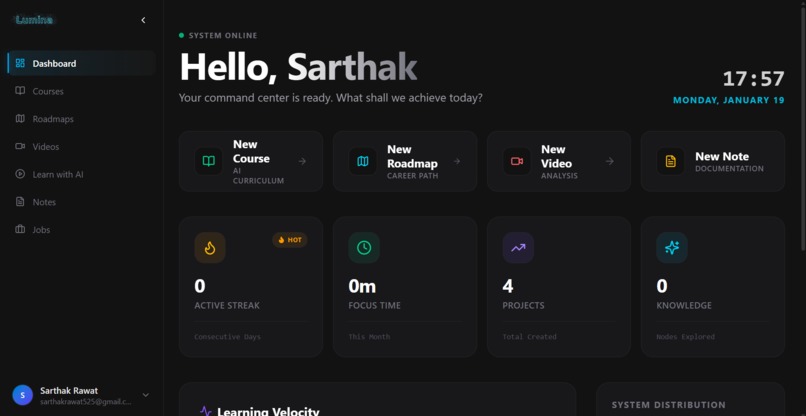Viewport: 806px width, 416px height.
Task: Collapse the sidebar with the chevron
Action: click(x=143, y=20)
